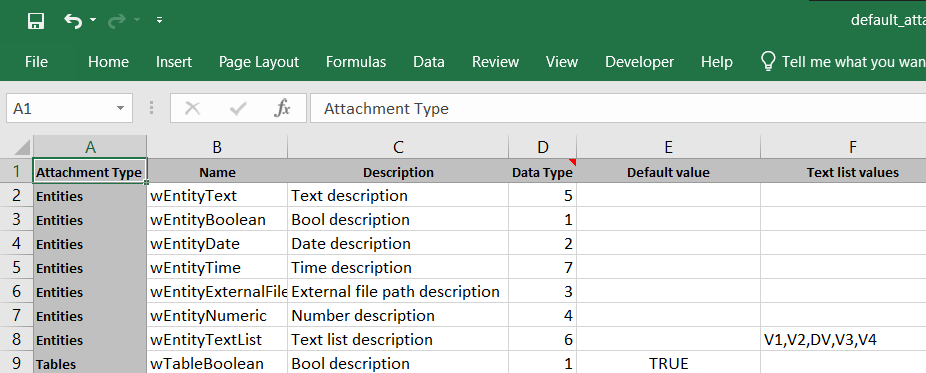
Task: Open Customize Quick Access Toolbar dropdown
Action: tap(159, 21)
